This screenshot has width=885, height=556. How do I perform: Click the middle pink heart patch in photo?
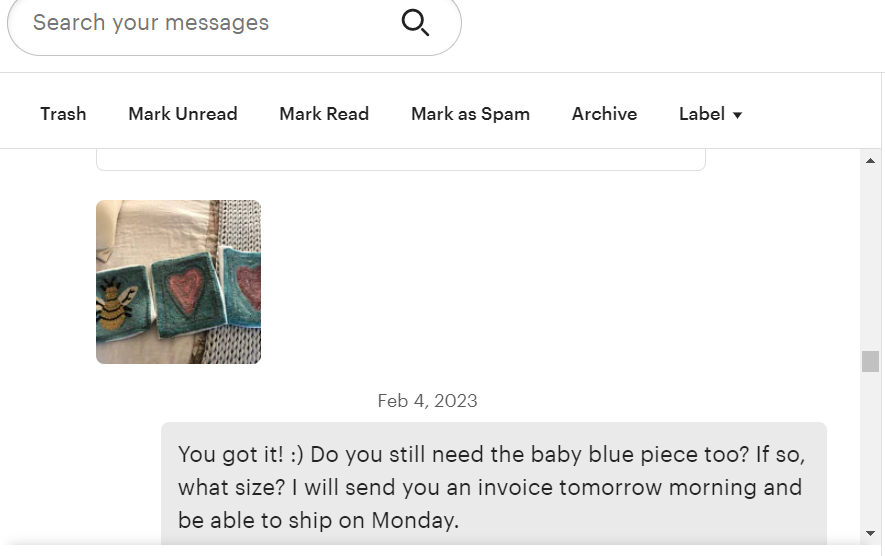click(x=187, y=290)
